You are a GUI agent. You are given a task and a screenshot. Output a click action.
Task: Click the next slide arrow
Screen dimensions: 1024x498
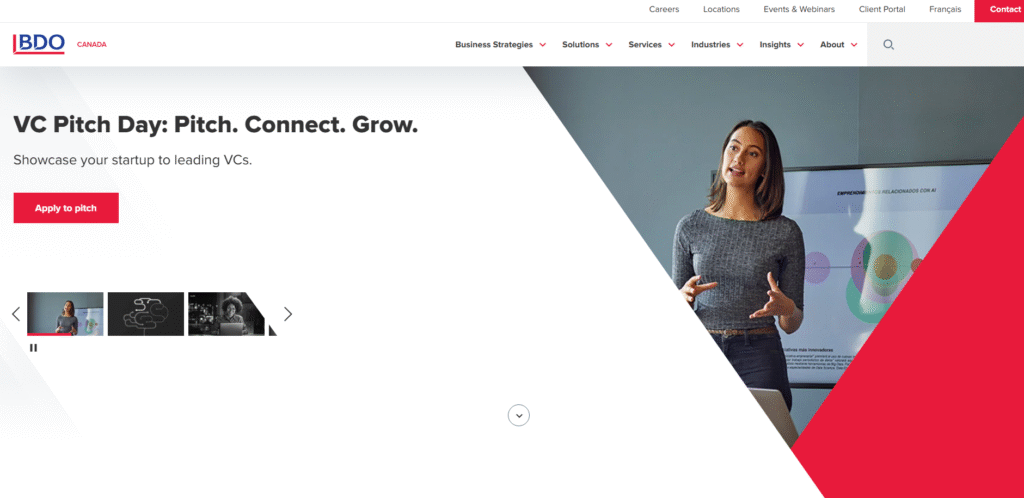coord(288,314)
